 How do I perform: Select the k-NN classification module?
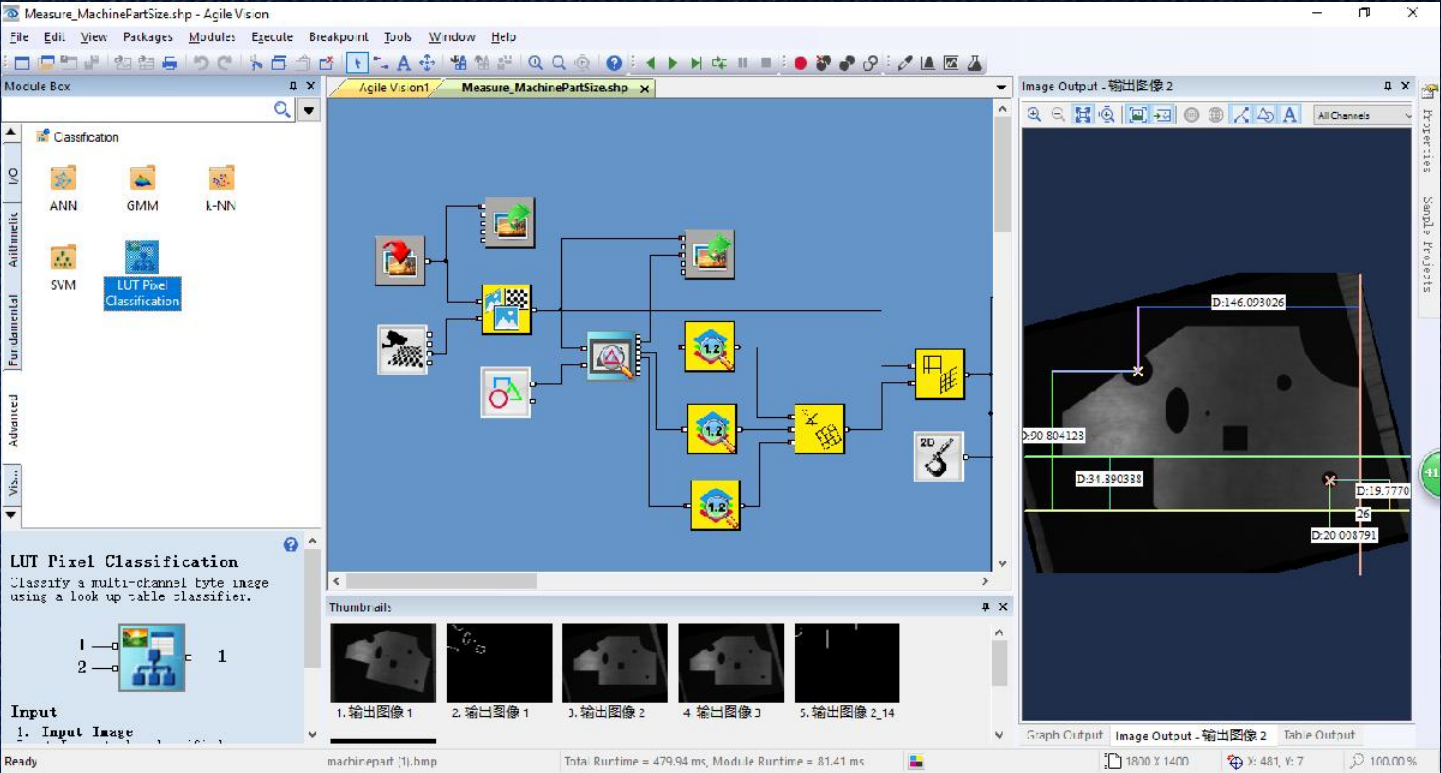click(x=221, y=188)
